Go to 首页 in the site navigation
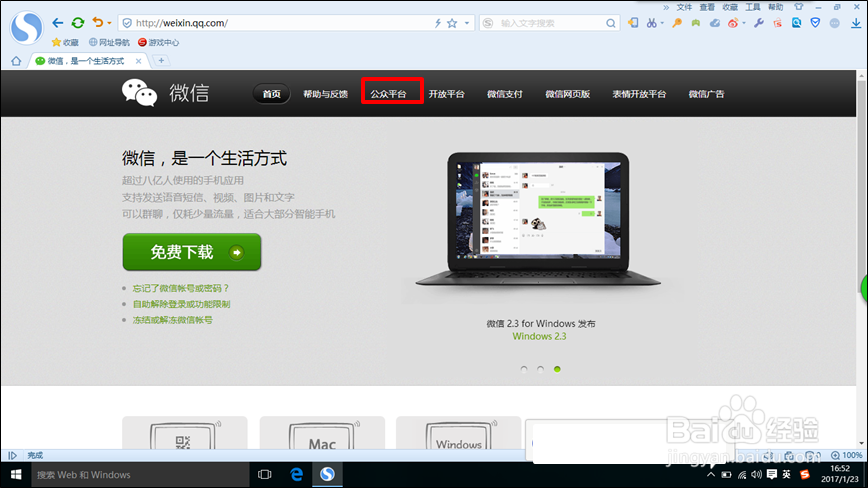 pyautogui.click(x=271, y=94)
